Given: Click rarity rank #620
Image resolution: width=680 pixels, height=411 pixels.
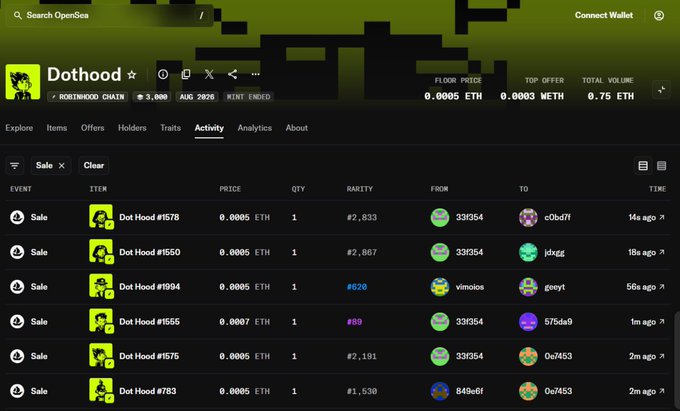Looking at the screenshot, I should click(357, 287).
